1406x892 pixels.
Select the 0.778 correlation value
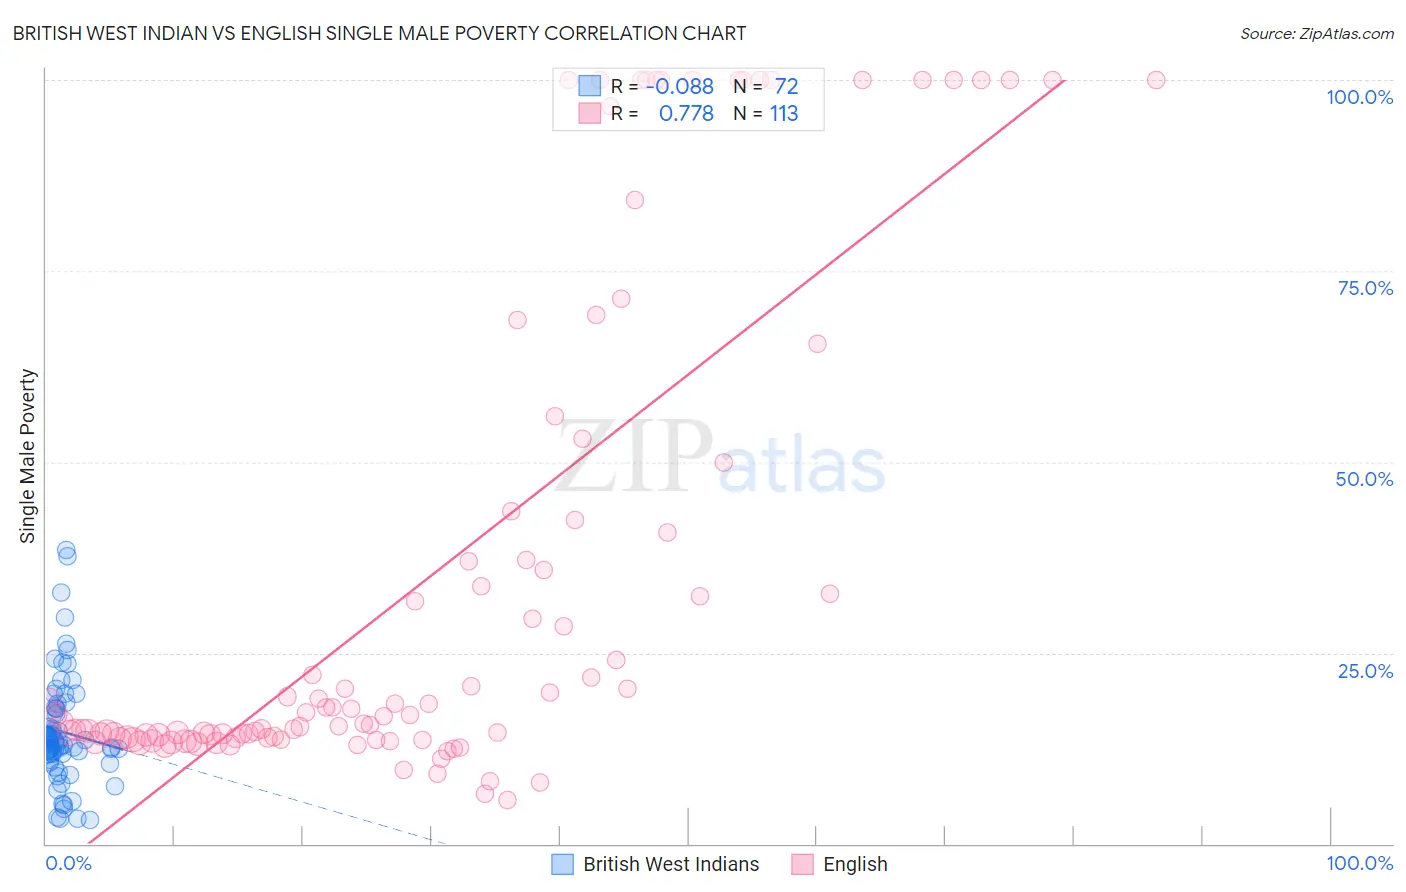[686, 113]
